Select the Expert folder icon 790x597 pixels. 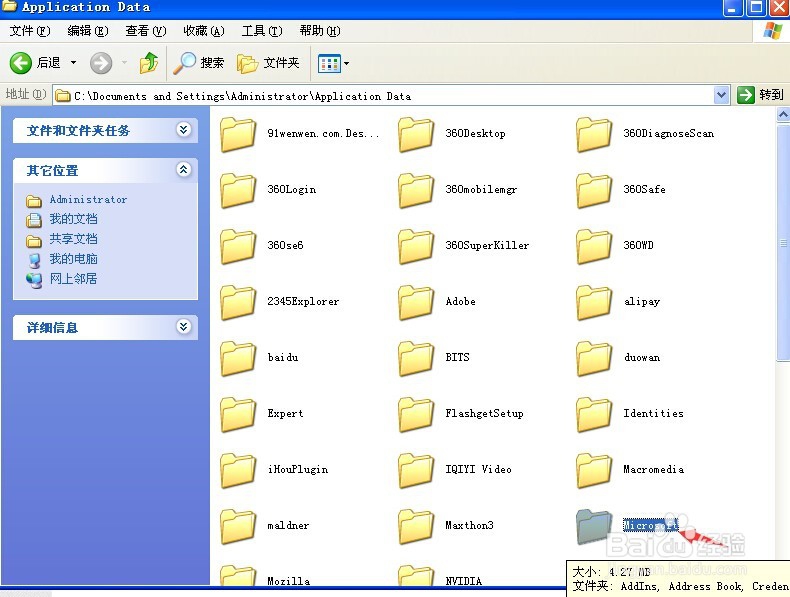pos(238,414)
